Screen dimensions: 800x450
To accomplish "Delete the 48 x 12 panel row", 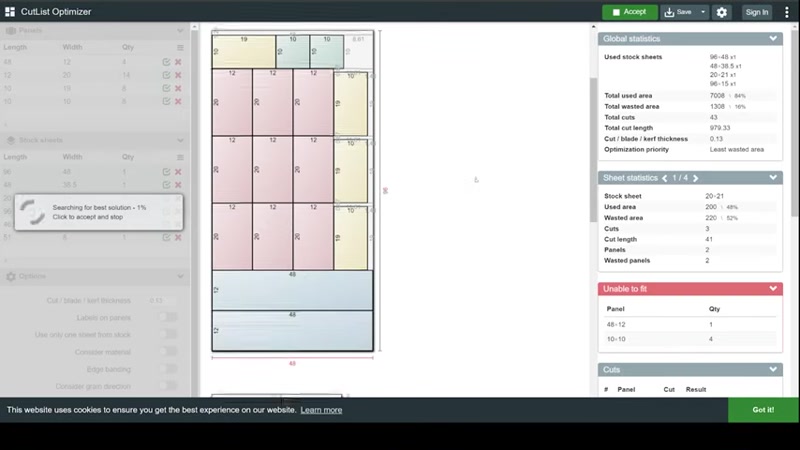I will click(178, 62).
